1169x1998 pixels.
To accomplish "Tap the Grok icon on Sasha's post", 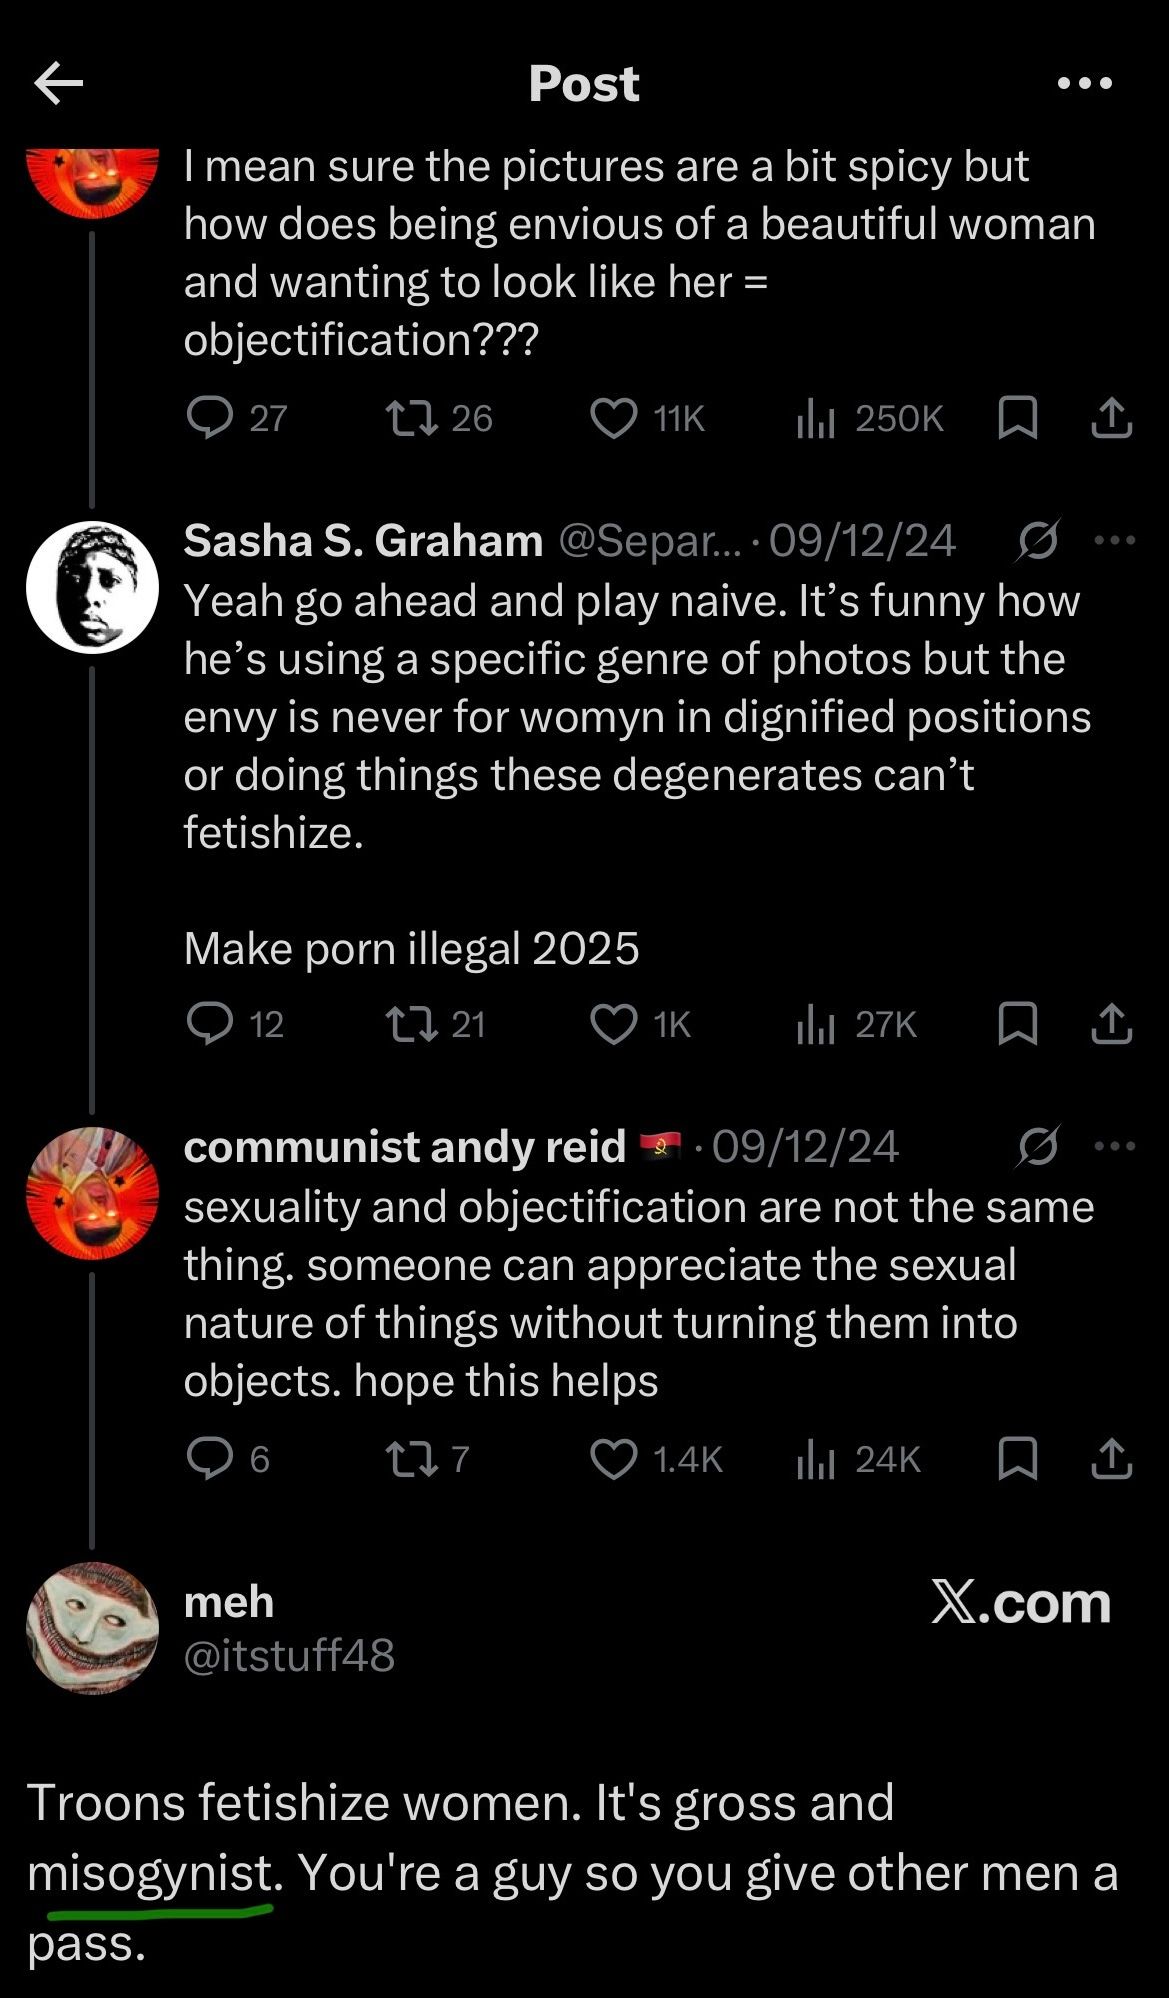I will click(x=1037, y=541).
